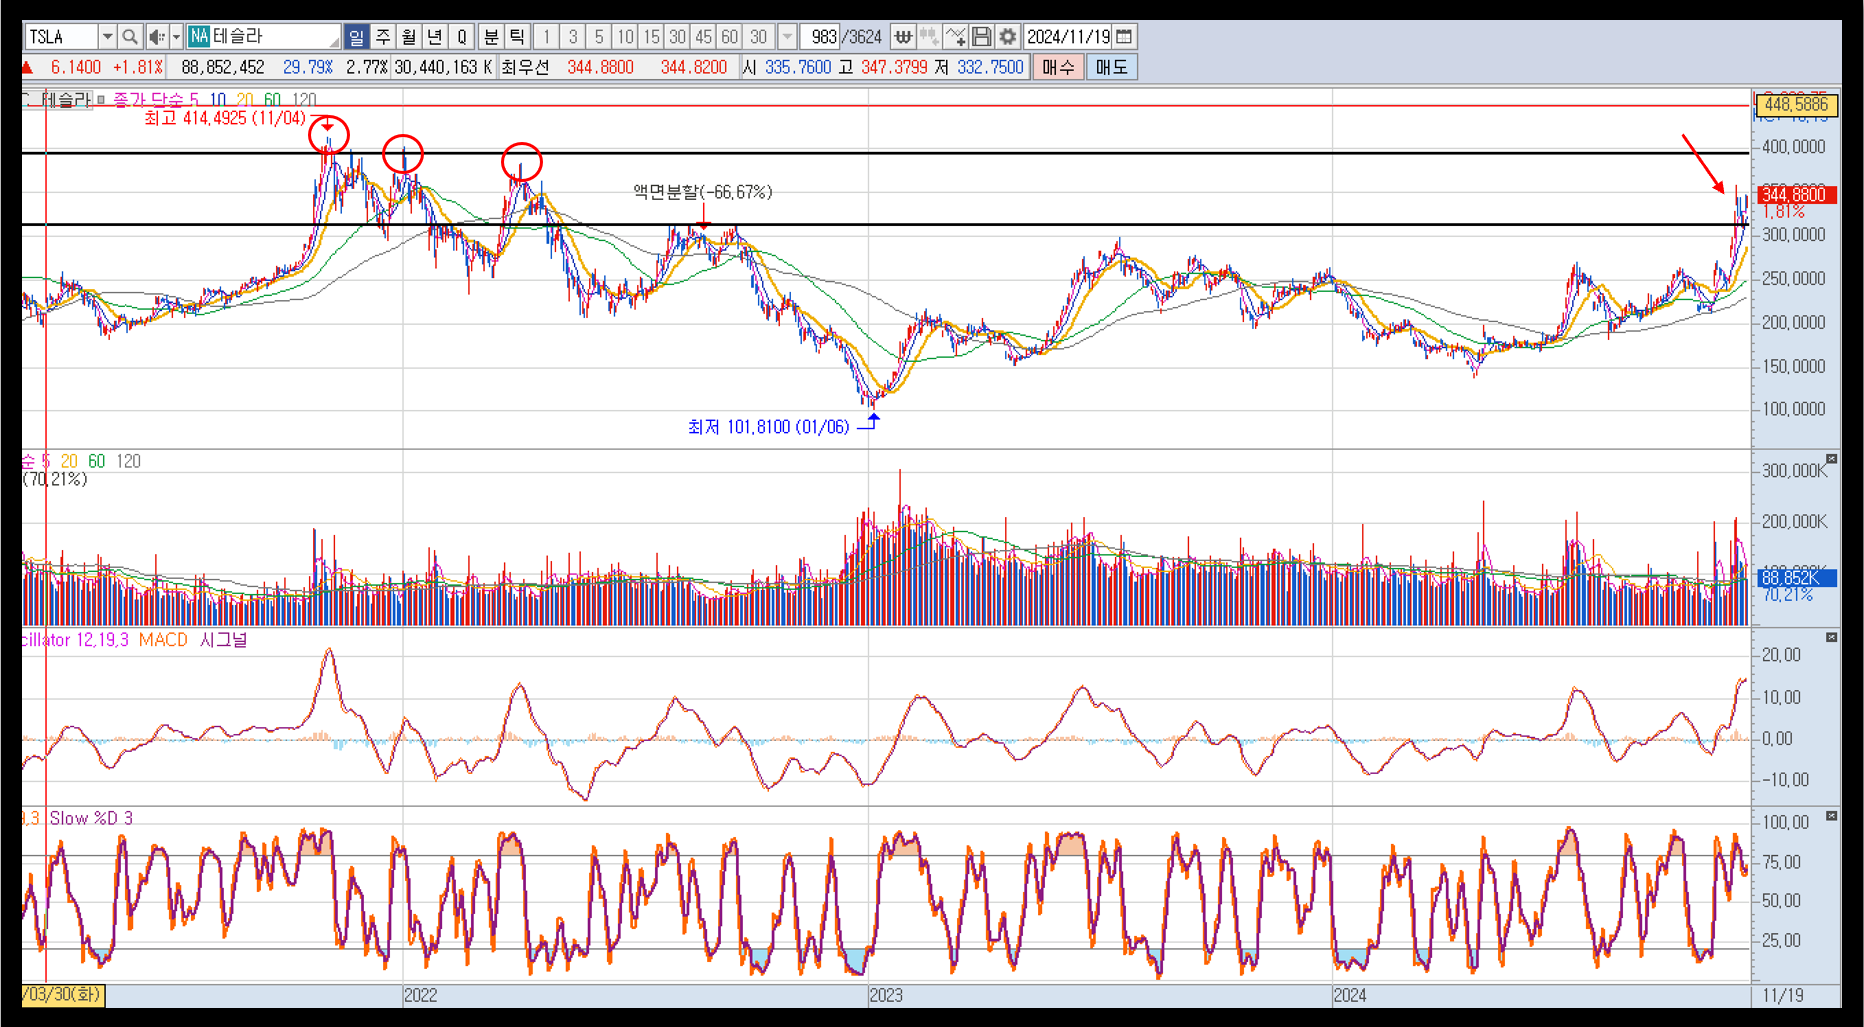This screenshot has width=1864, height=1027.
Task: Click the 2024/11/19 date field
Action: click(x=1068, y=37)
